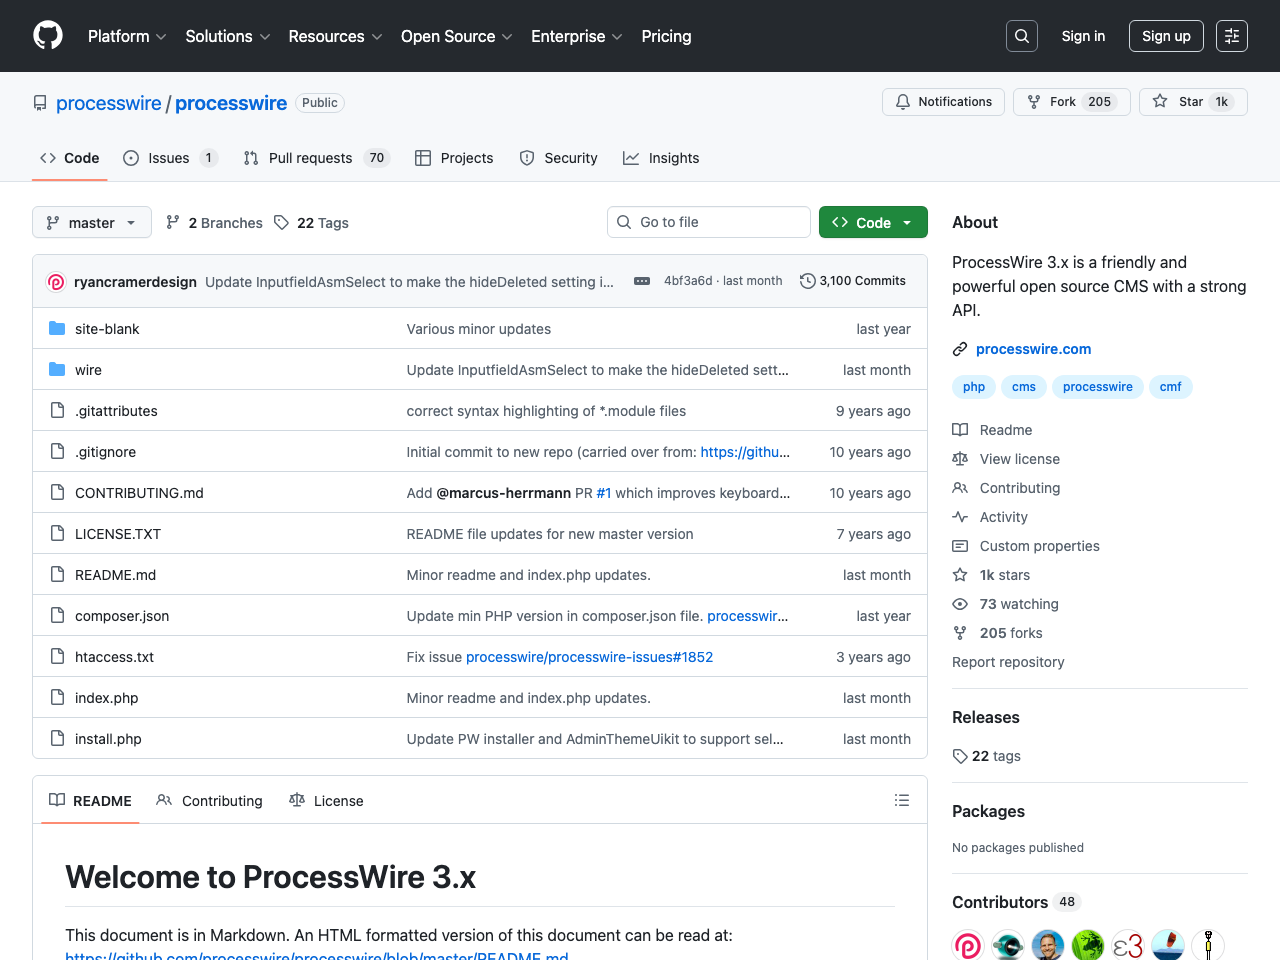Open the README outline toggle icon
Screen dimensions: 1280x960
[x=902, y=800]
